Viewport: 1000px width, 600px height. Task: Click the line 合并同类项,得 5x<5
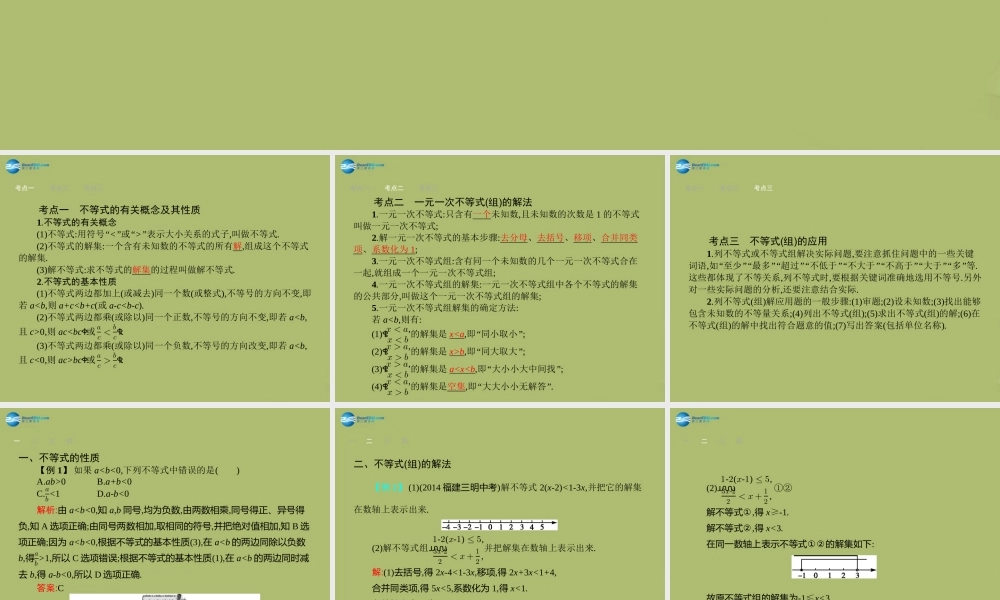(x=450, y=589)
